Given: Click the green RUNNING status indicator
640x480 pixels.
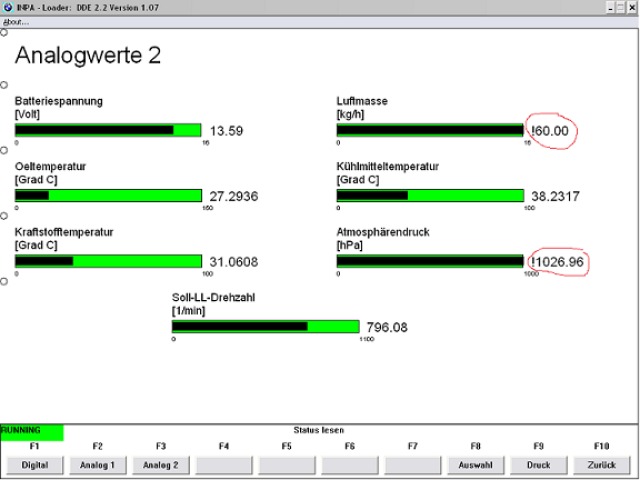Looking at the screenshot, I should point(31,432).
